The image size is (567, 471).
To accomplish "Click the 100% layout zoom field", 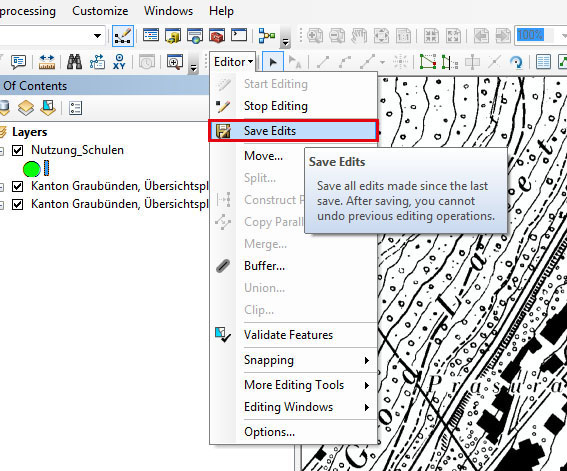I will point(534,35).
